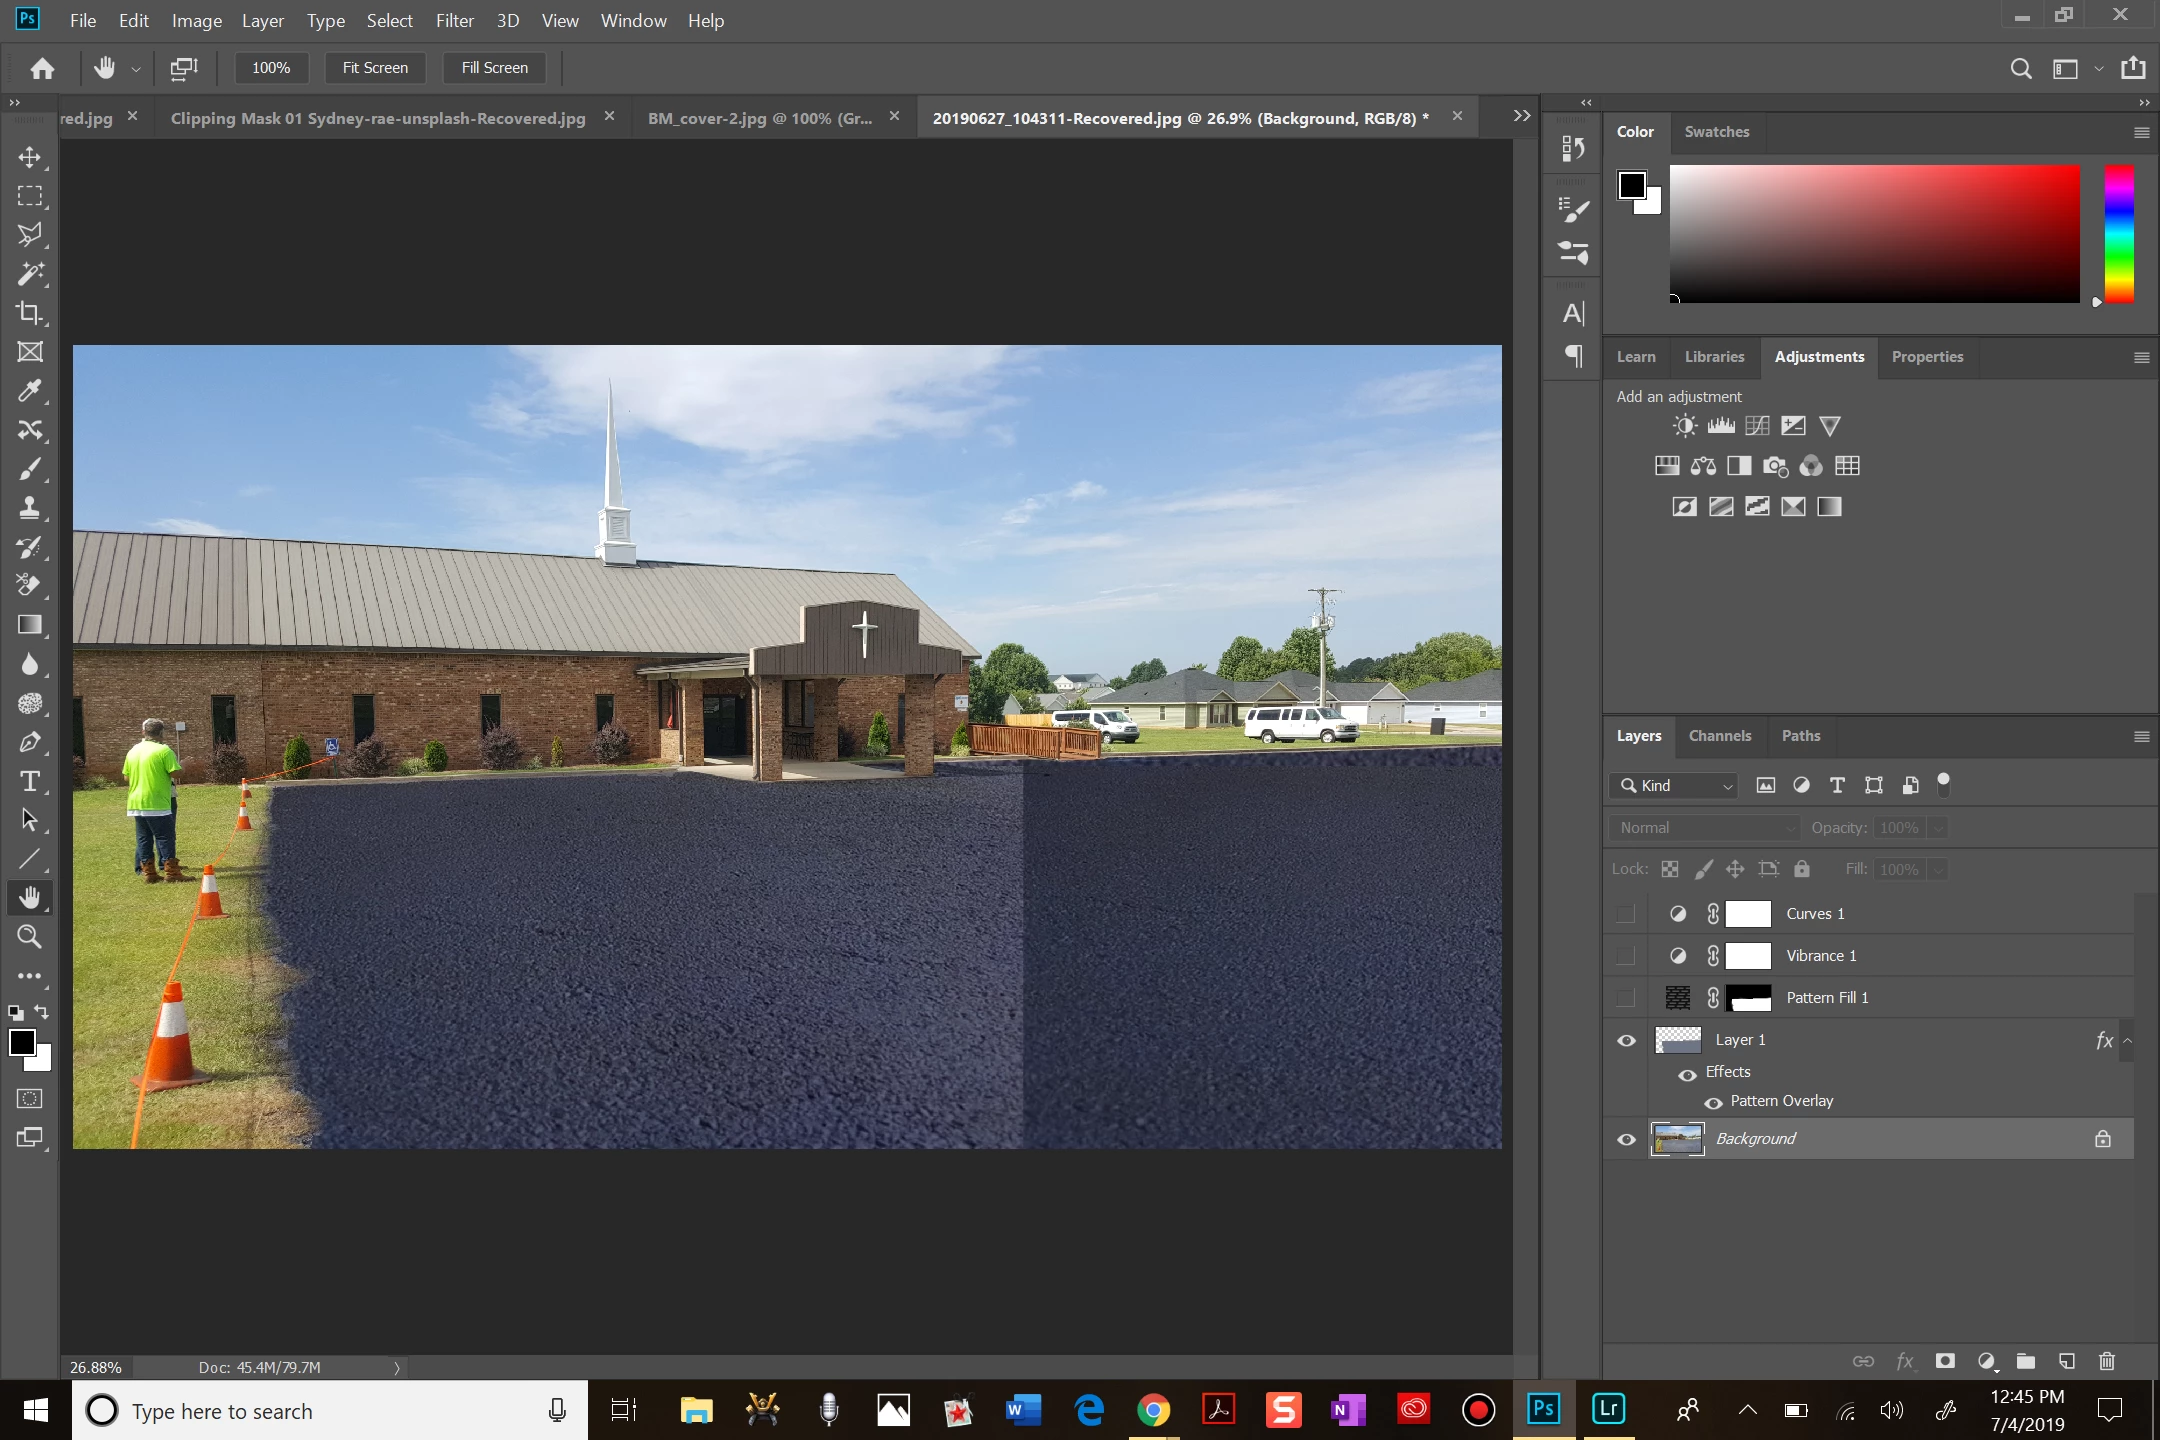This screenshot has width=2160, height=1440.
Task: Select the Clone Stamp tool
Action: pos(30,508)
